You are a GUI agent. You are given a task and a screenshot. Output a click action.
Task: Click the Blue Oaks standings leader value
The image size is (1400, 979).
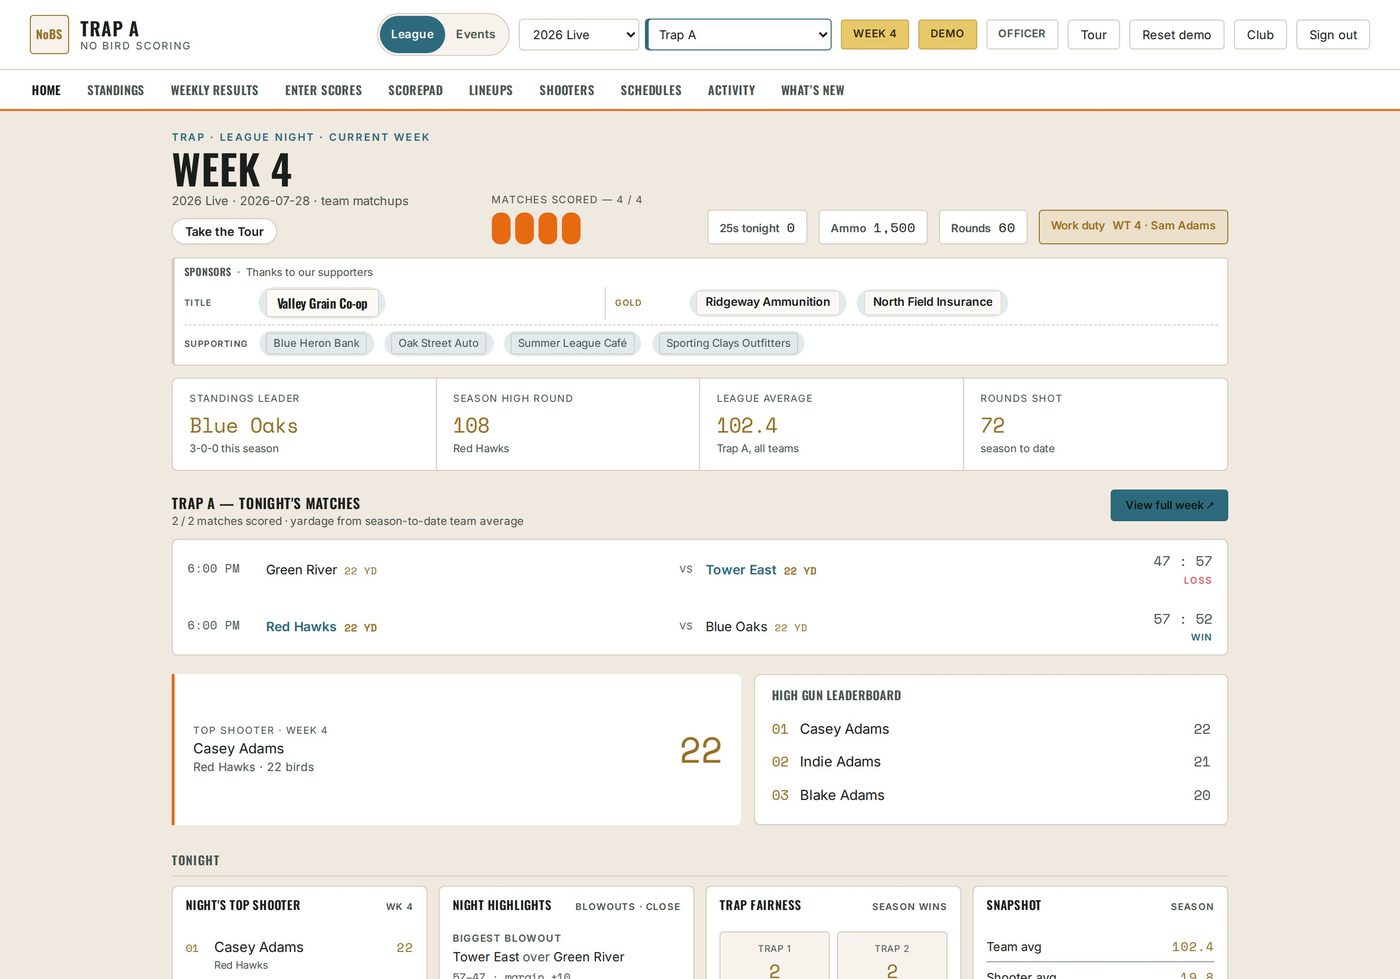[244, 426]
